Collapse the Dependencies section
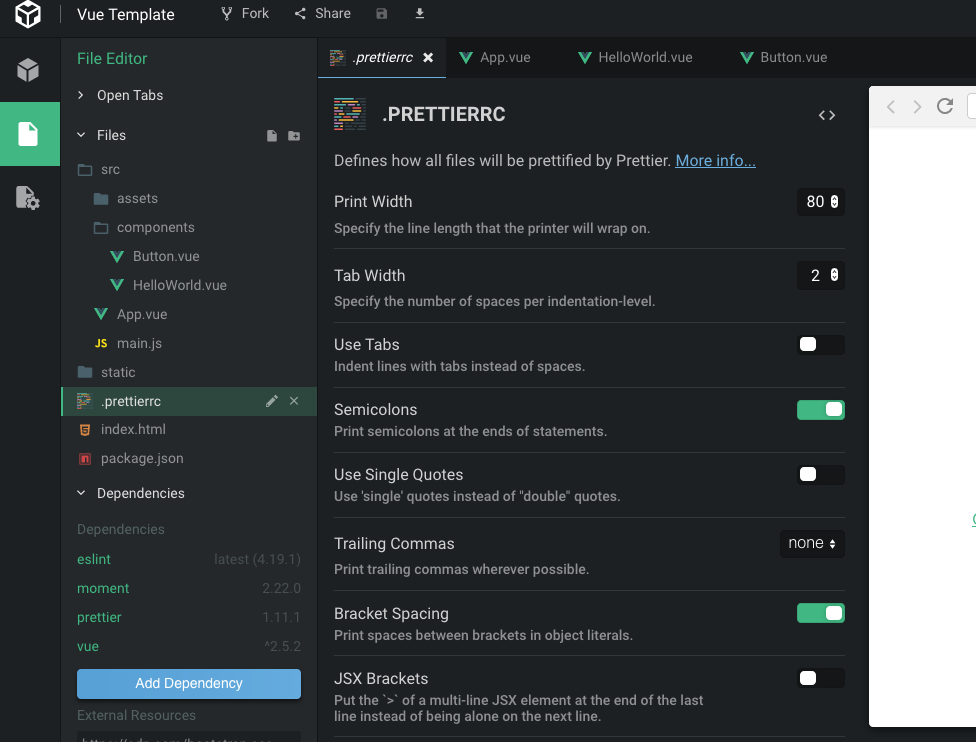 (130, 493)
